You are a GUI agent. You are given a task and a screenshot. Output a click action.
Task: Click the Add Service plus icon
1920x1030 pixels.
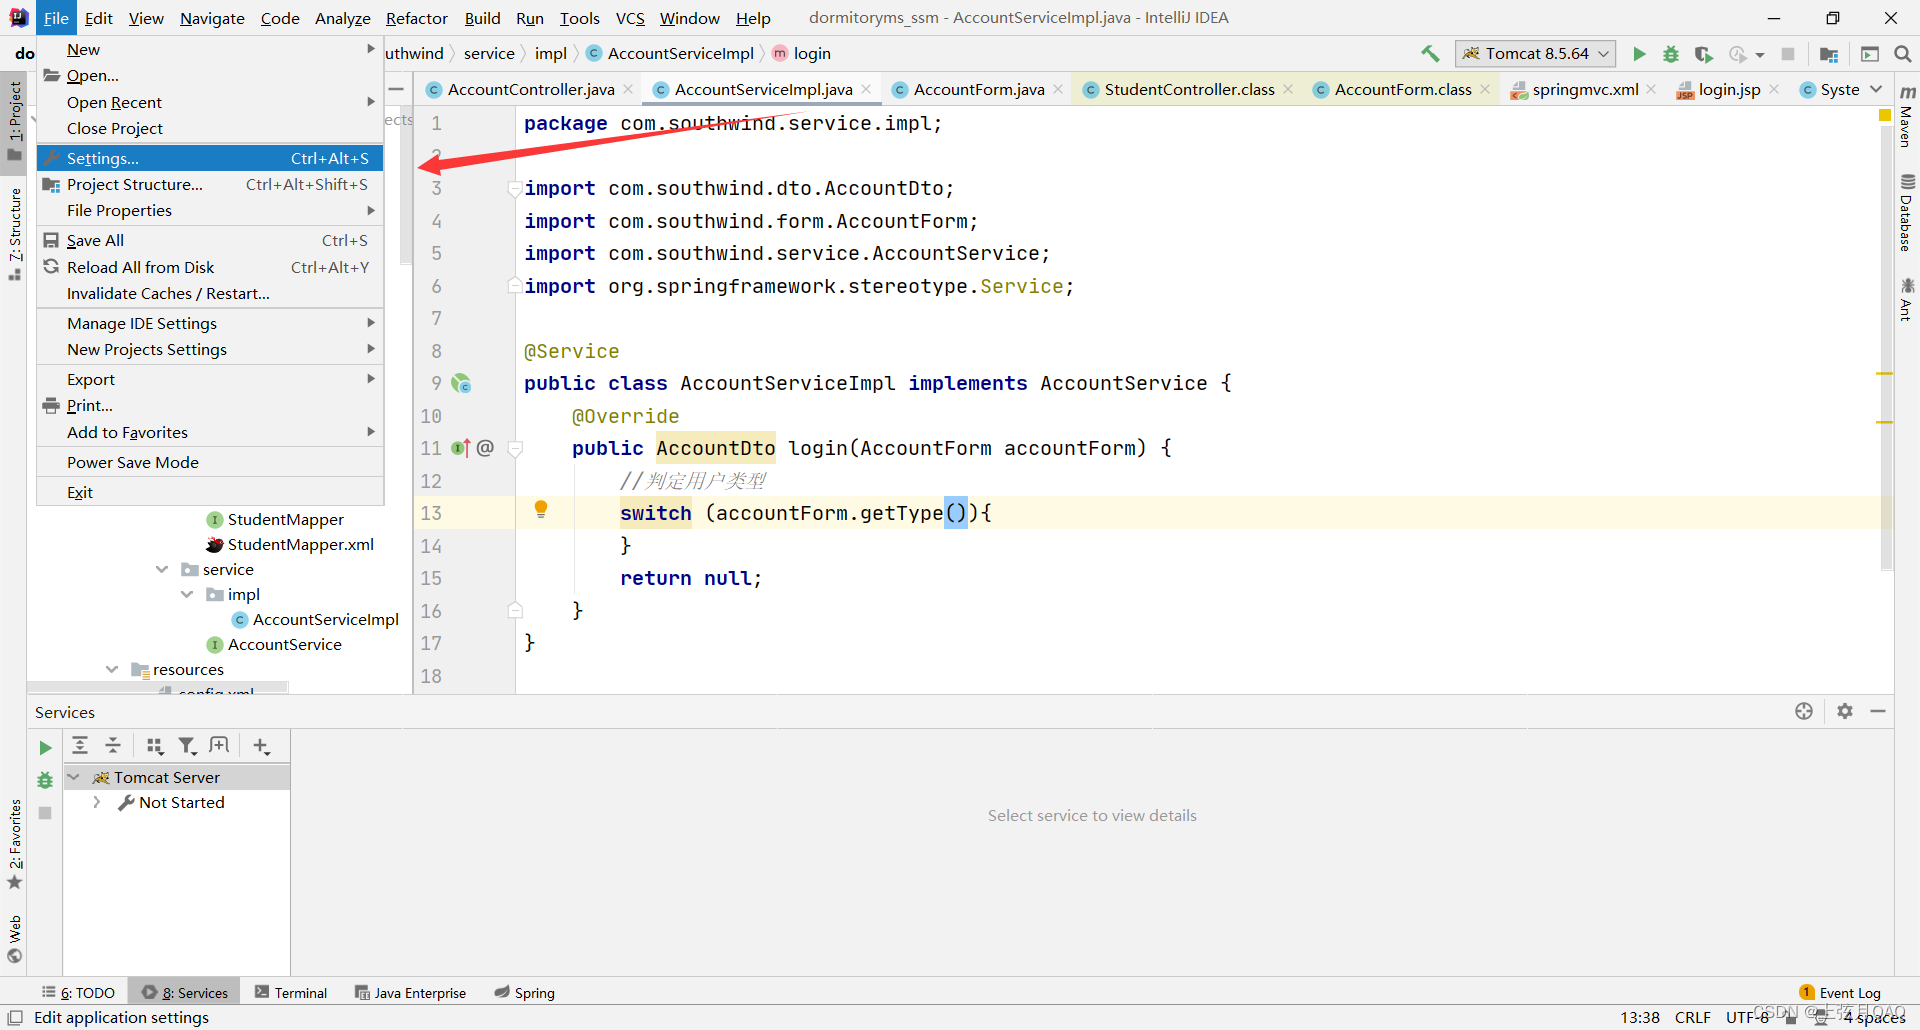pyautogui.click(x=261, y=746)
